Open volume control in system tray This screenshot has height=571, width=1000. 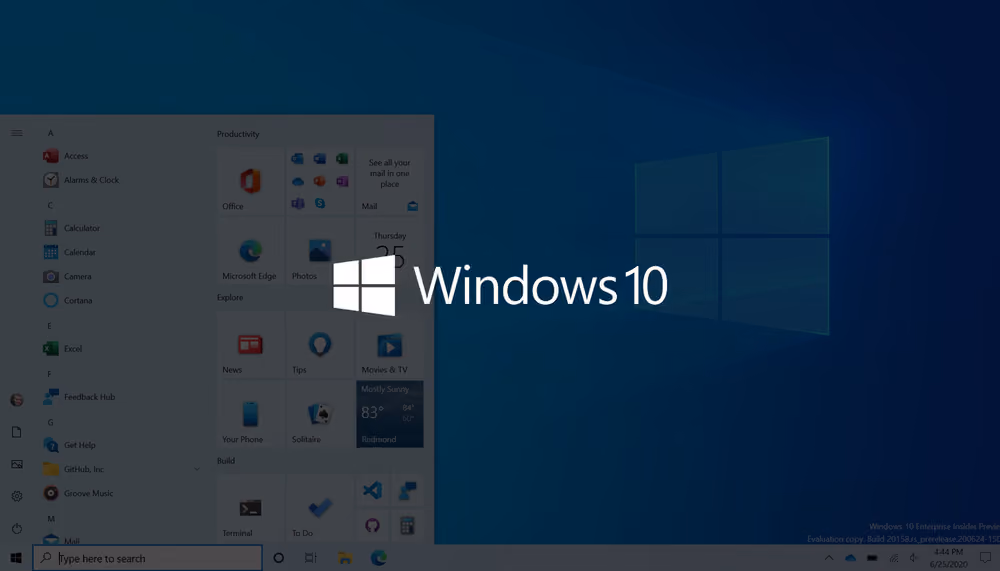914,558
